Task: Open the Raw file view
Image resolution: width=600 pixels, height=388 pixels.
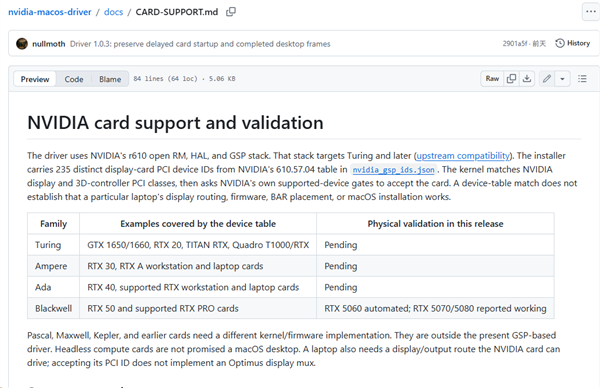Action: tap(492, 79)
